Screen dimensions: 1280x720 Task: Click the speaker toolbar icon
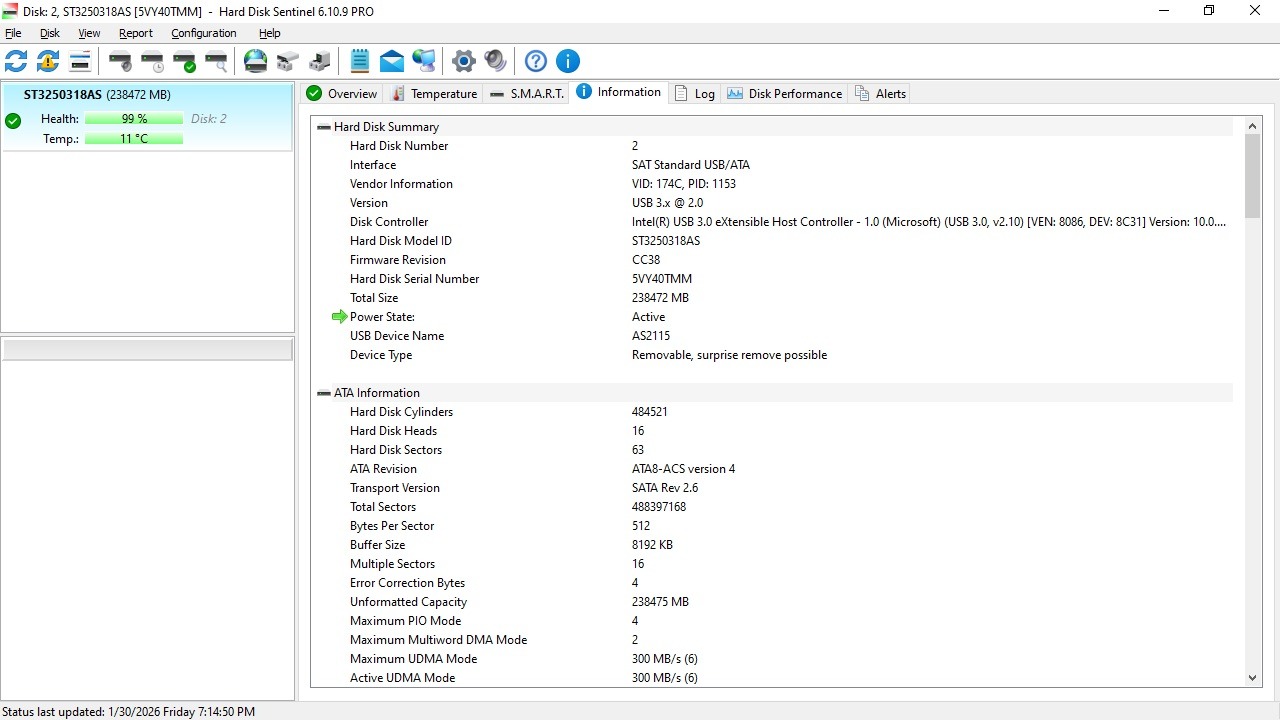click(x=495, y=61)
